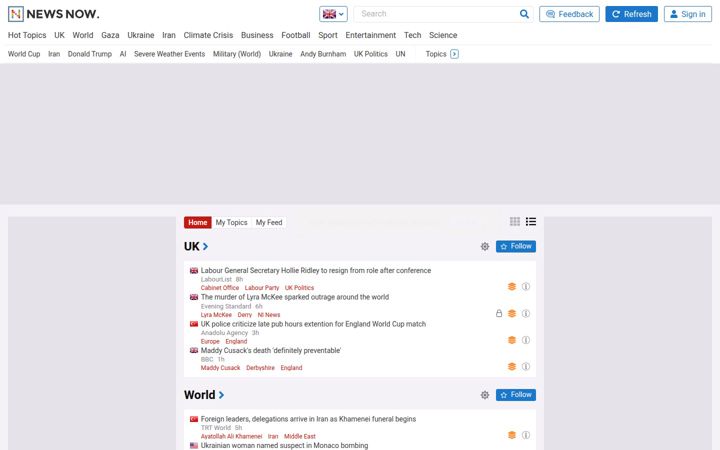
Task: Open the Donald Trump trending topic link
Action: pyautogui.click(x=90, y=54)
